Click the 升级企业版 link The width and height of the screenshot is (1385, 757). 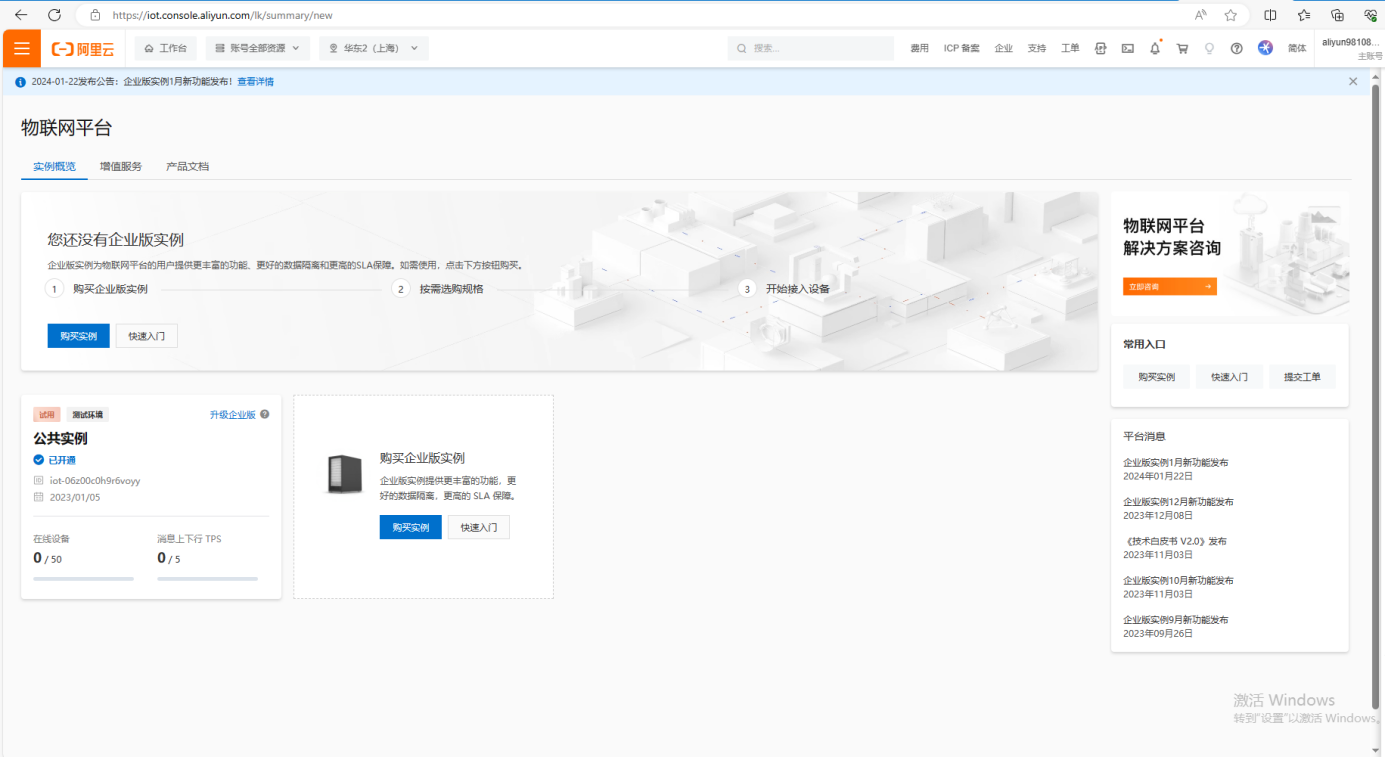pos(233,414)
